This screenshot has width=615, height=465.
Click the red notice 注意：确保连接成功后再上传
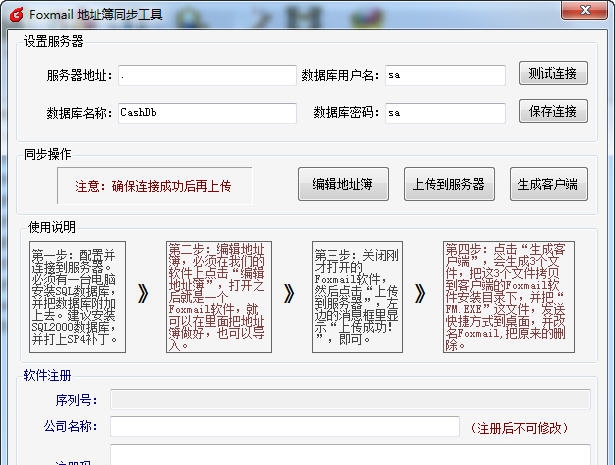click(x=153, y=186)
